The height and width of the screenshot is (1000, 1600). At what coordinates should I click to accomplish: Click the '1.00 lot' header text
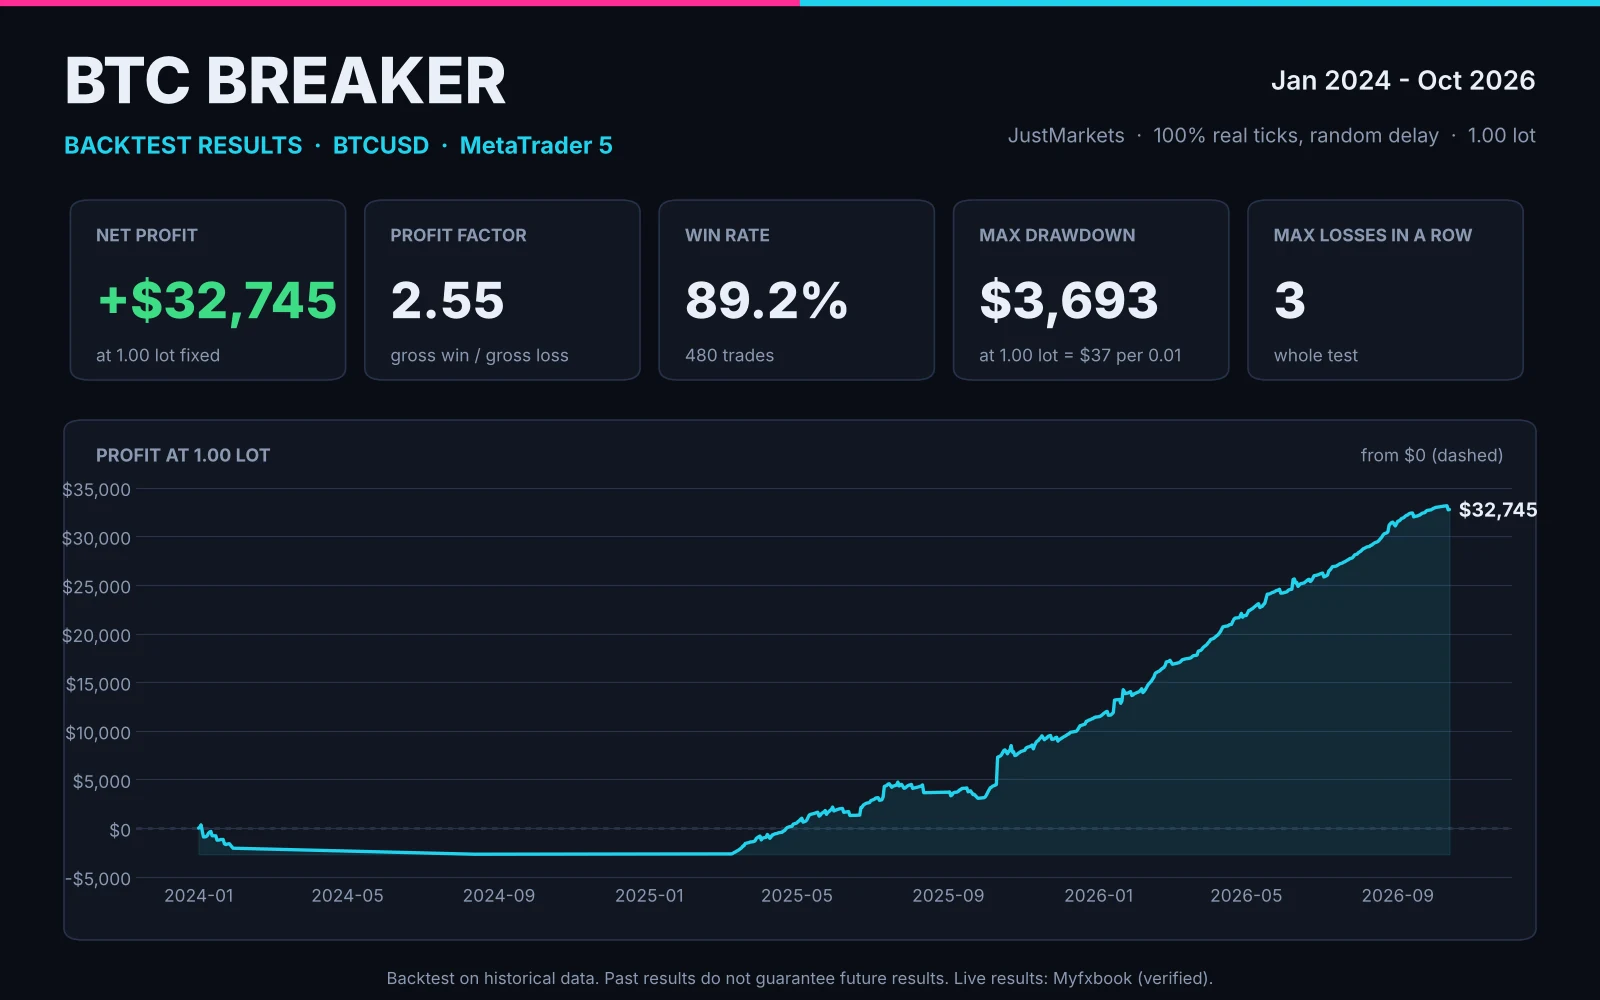[1502, 135]
